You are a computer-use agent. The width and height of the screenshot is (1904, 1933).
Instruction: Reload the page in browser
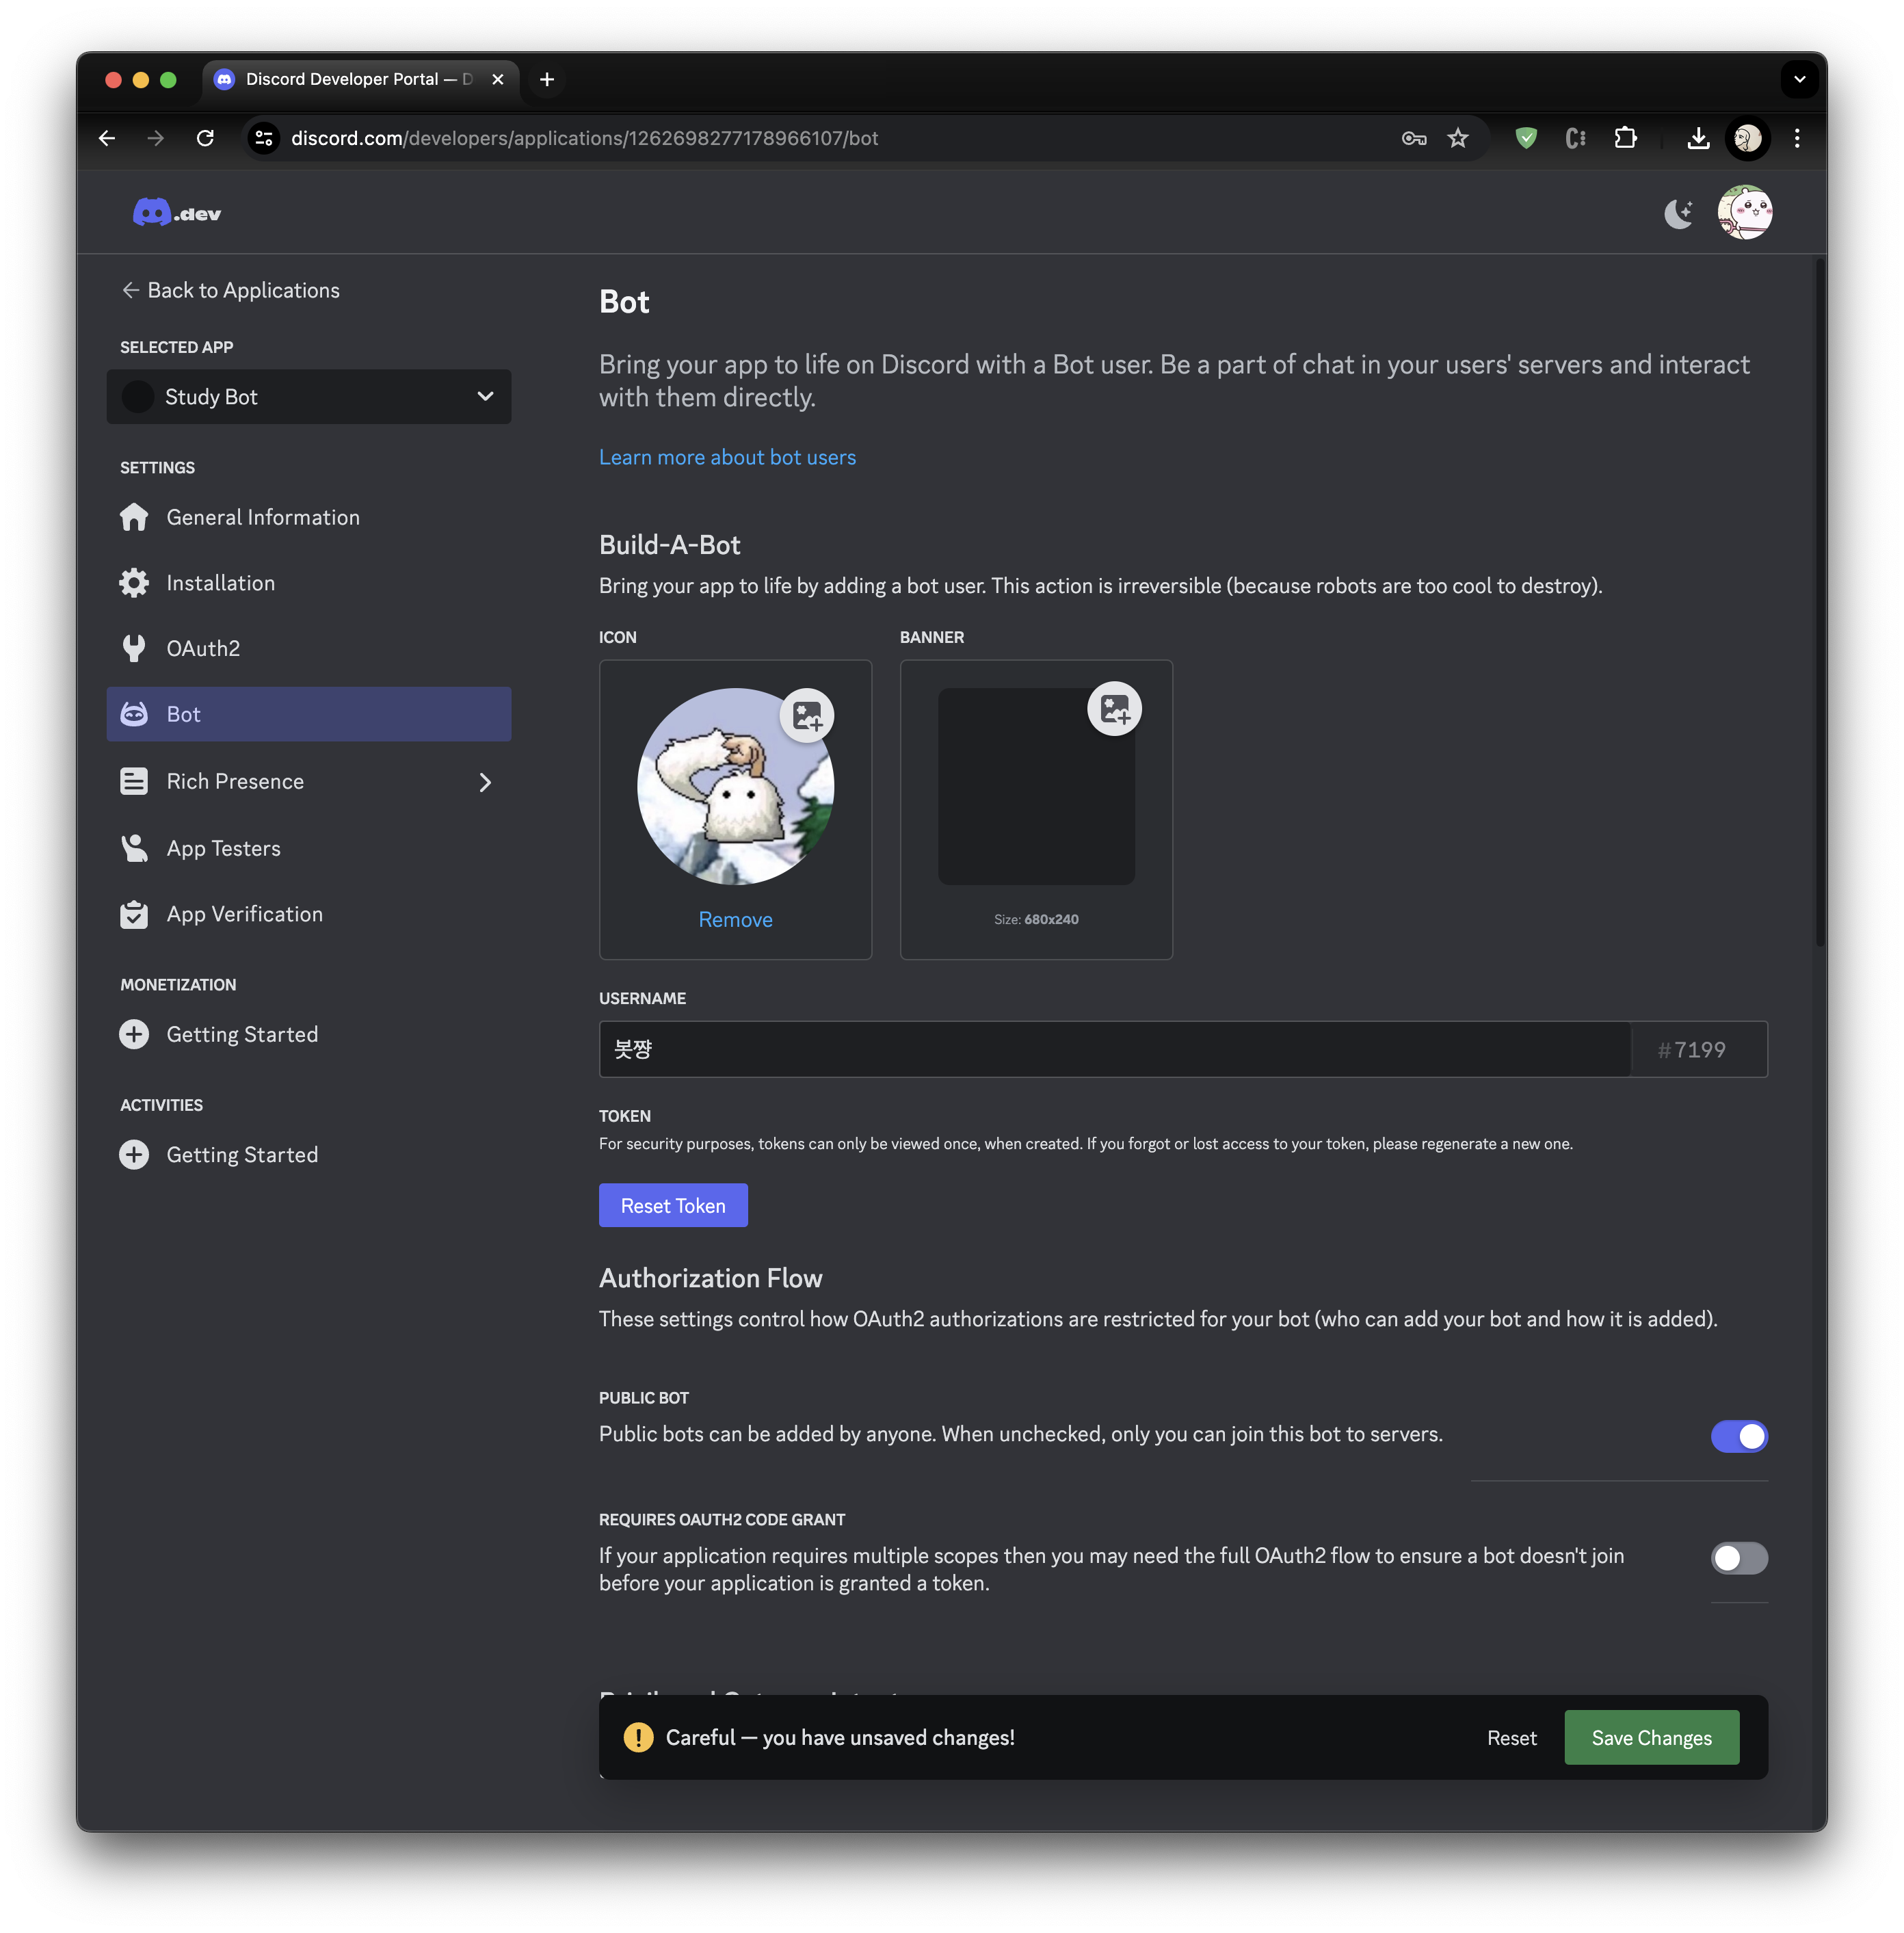click(x=205, y=138)
